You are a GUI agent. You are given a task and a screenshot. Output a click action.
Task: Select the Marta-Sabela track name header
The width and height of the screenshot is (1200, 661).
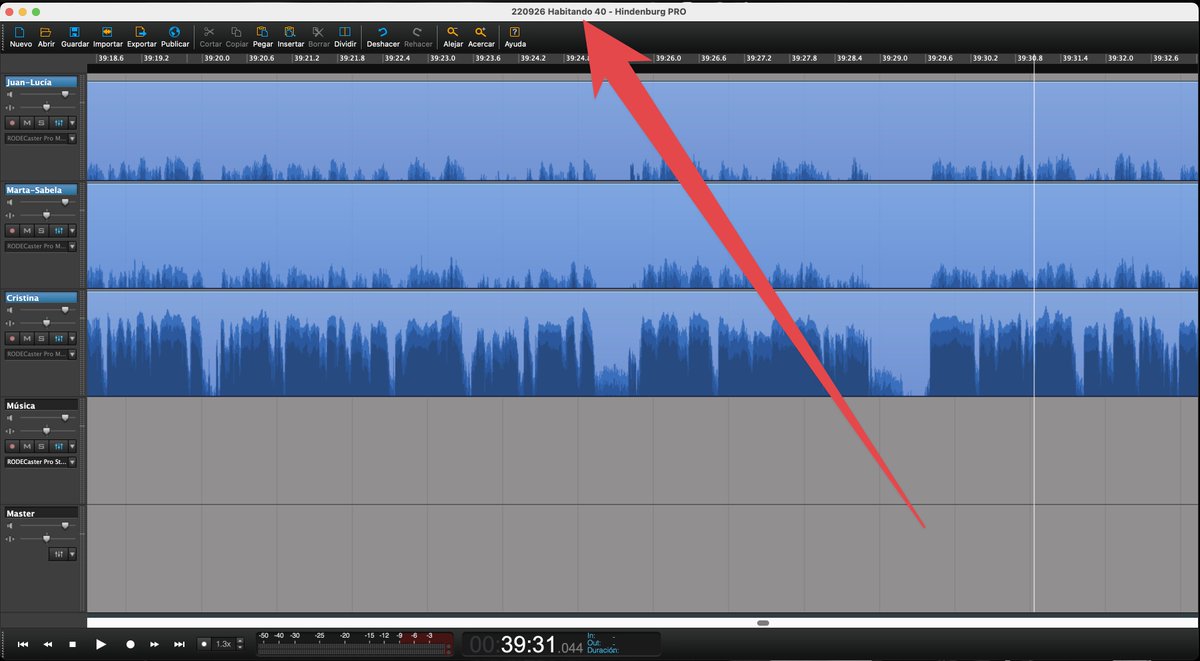[x=41, y=190]
